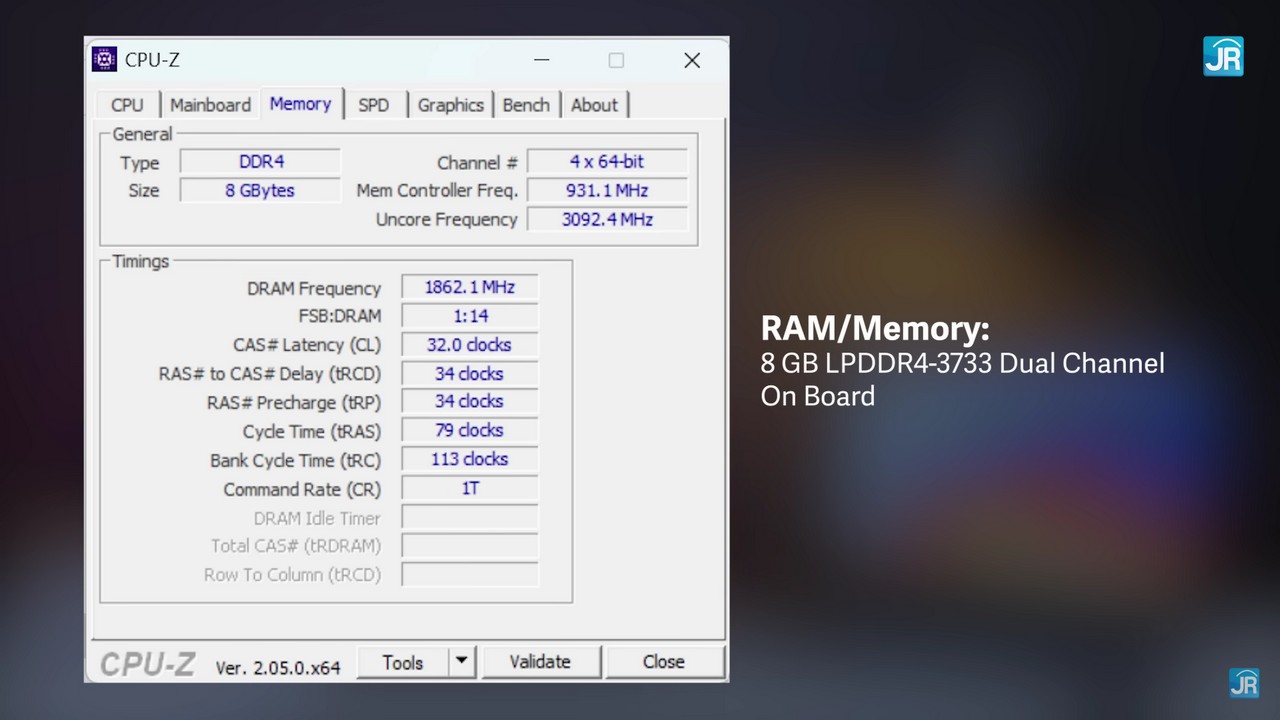
Task: Open the About tab
Action: pyautogui.click(x=594, y=105)
